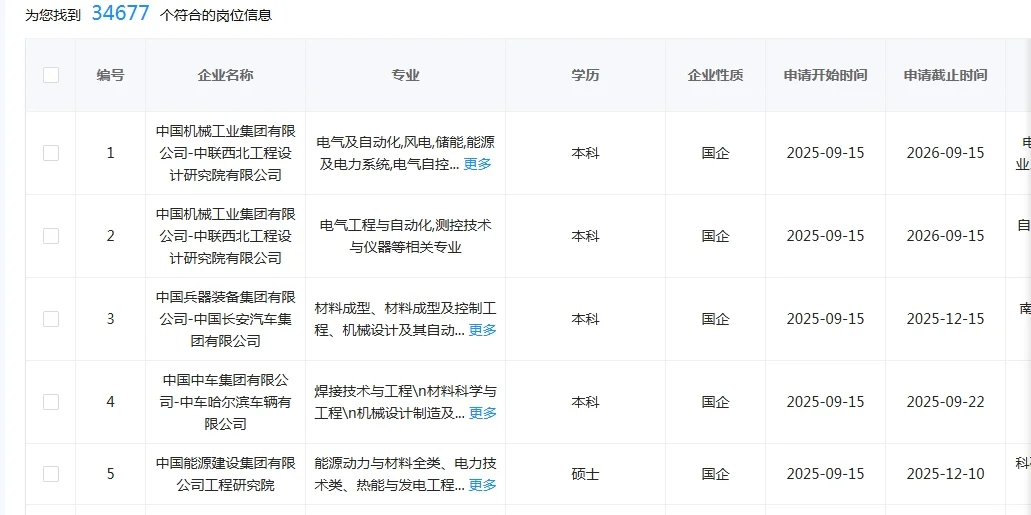Click the 申请截止时间 column header
Screen dimensions: 1031x515
946,75
